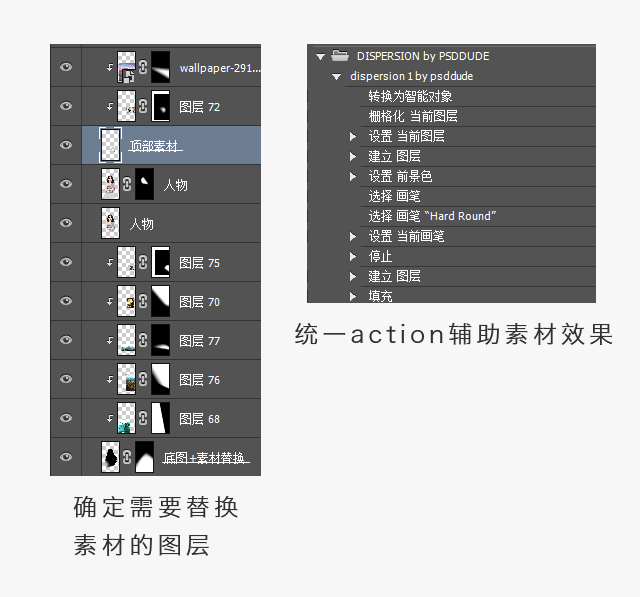Viewport: 640px width, 597px height.
Task: Click the DISPERSION action set folder icon
Action: [x=340, y=55]
